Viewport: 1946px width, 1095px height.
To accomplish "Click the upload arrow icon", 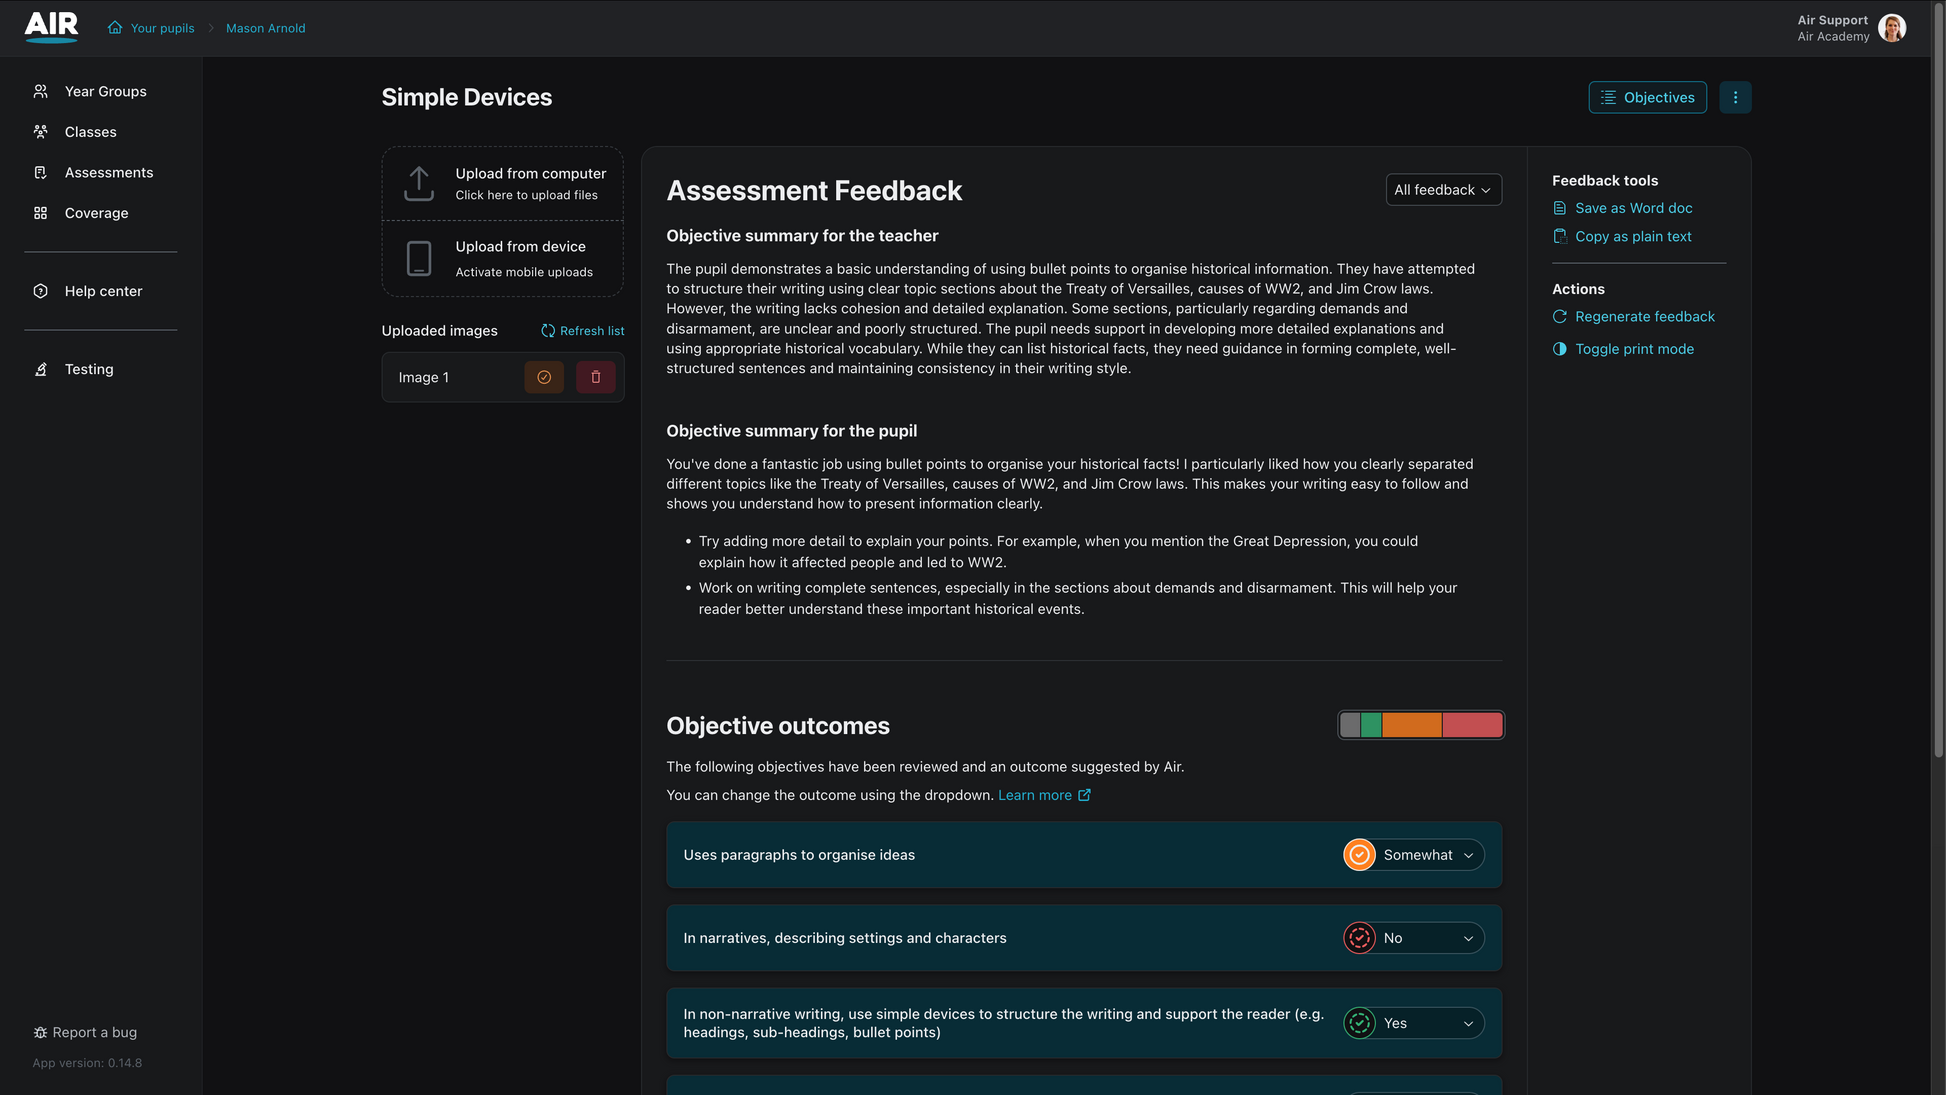I will [419, 184].
